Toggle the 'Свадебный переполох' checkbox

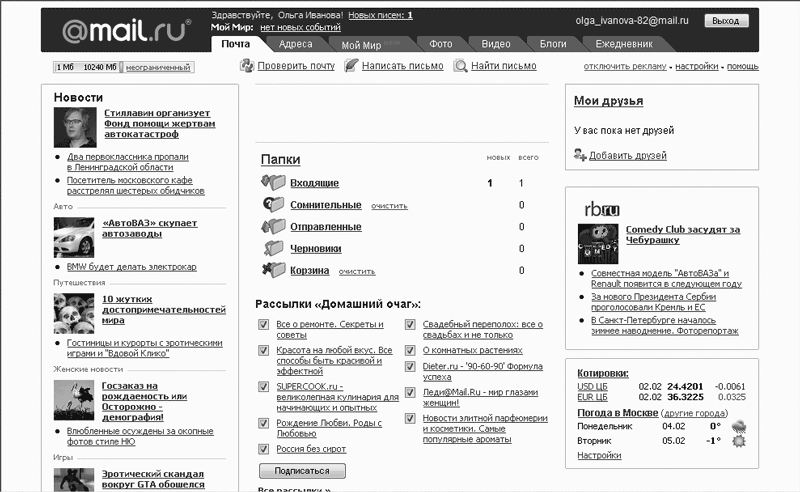pyautogui.click(x=410, y=324)
